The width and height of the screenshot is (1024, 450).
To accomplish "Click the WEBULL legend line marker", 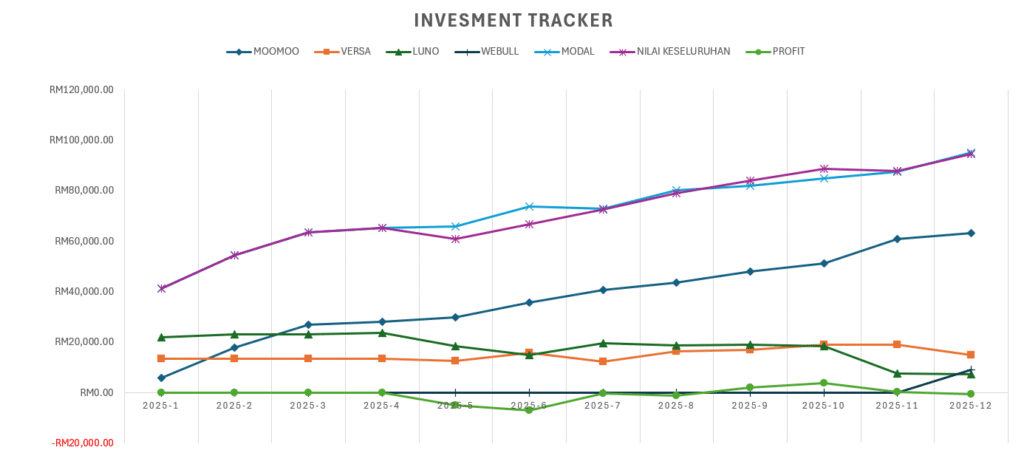I will click(465, 51).
